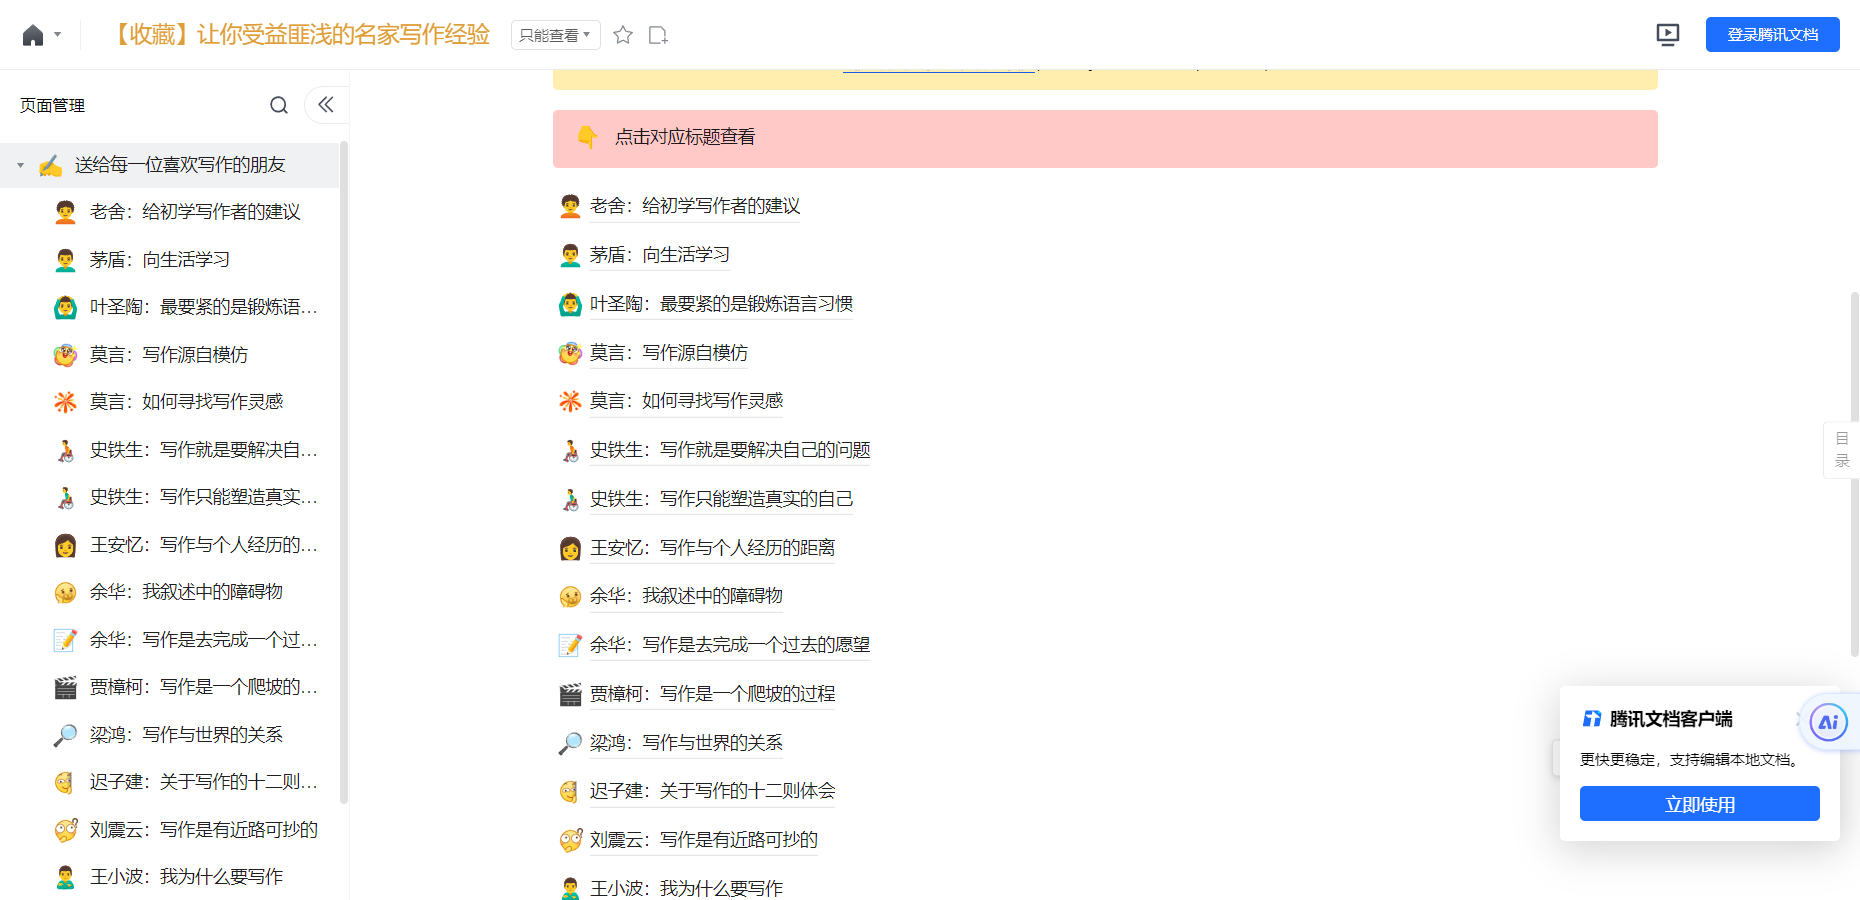Collapse the 送给每一位喜欢写作的朋友 tree node
1860x900 pixels.
(x=20, y=165)
